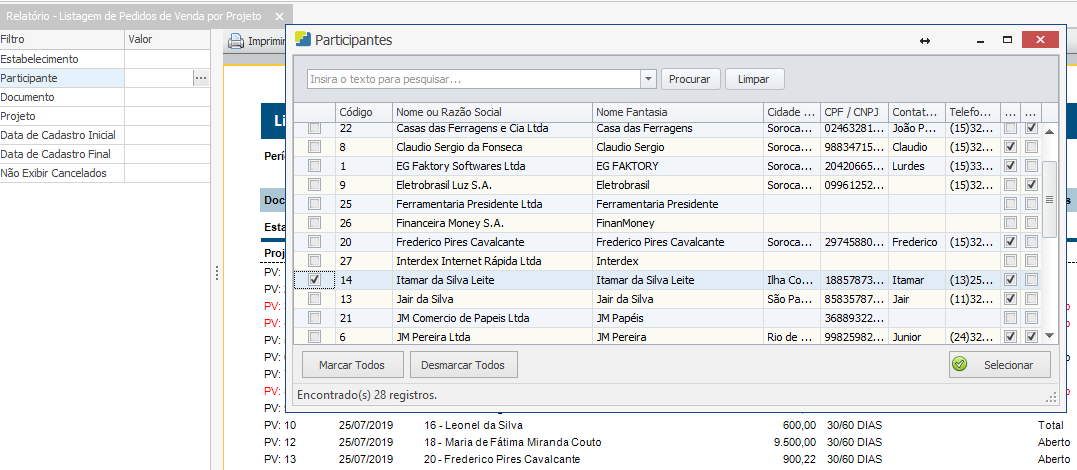Uncheck the Itamar da Silva Leite row
This screenshot has width=1077, height=470.
(x=315, y=280)
